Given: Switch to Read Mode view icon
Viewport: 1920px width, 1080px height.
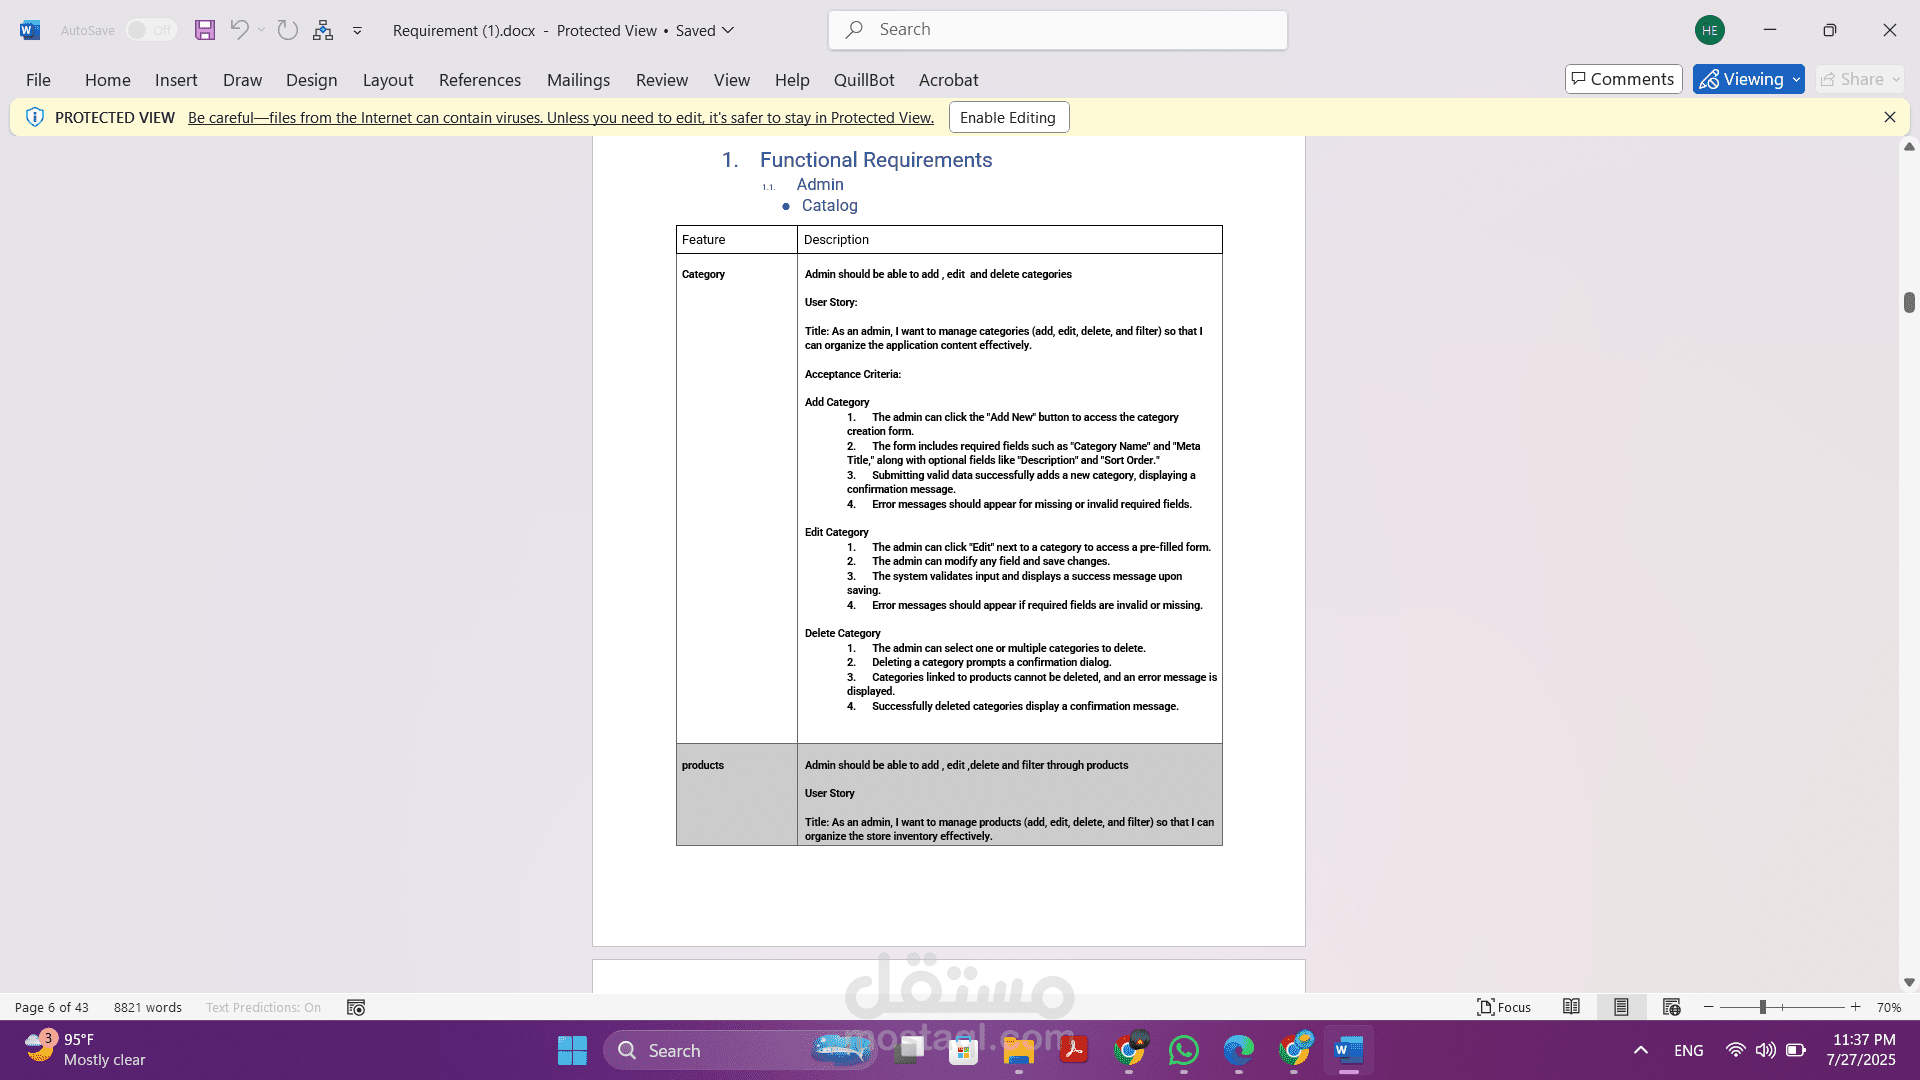Looking at the screenshot, I should tap(1571, 1007).
